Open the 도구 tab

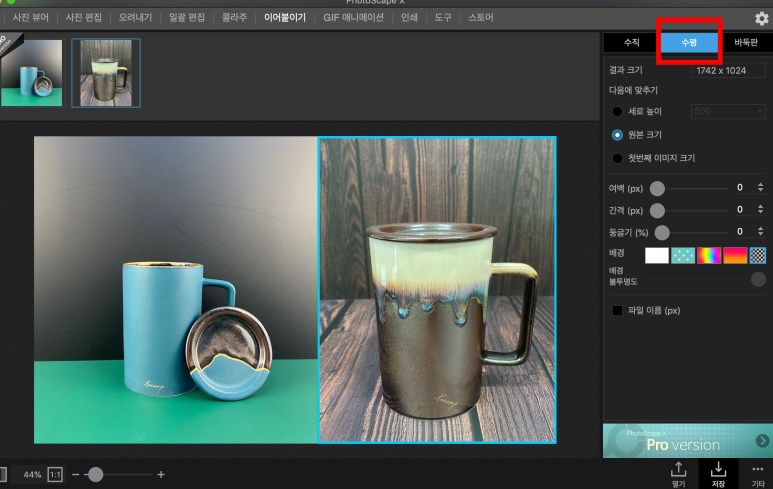[x=443, y=18]
